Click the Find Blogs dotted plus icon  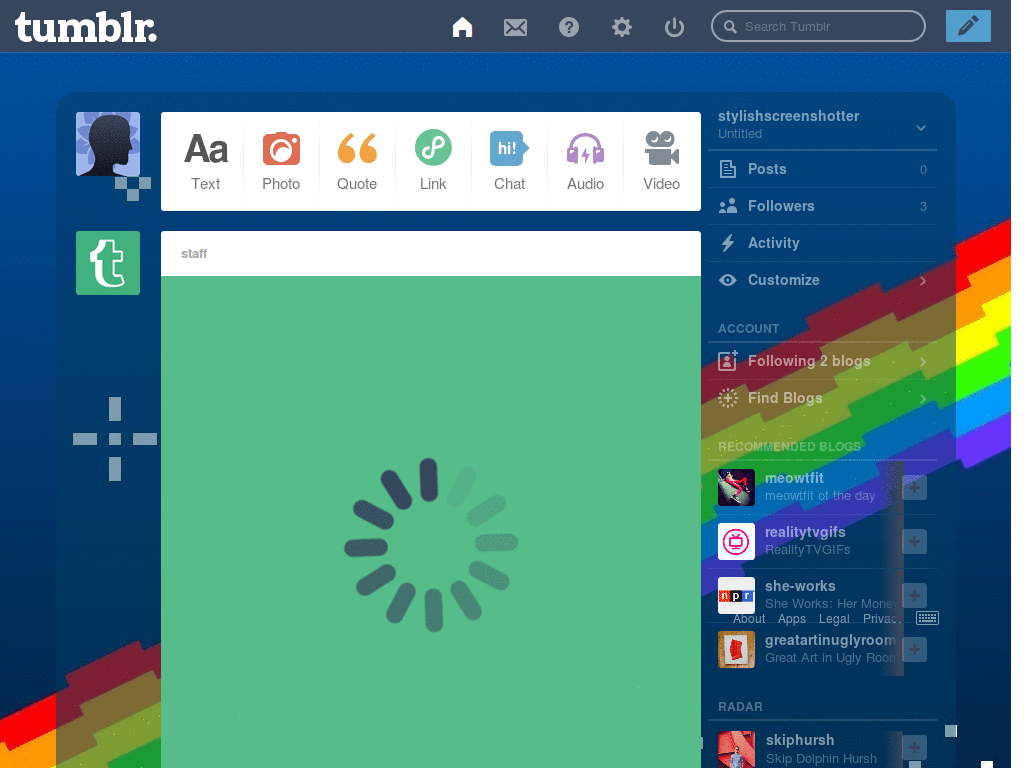pyautogui.click(x=728, y=398)
